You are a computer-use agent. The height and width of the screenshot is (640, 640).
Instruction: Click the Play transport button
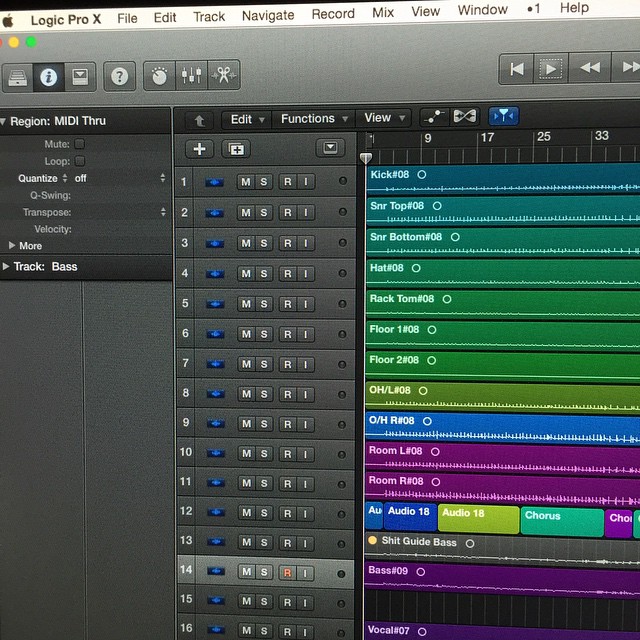click(x=550, y=68)
